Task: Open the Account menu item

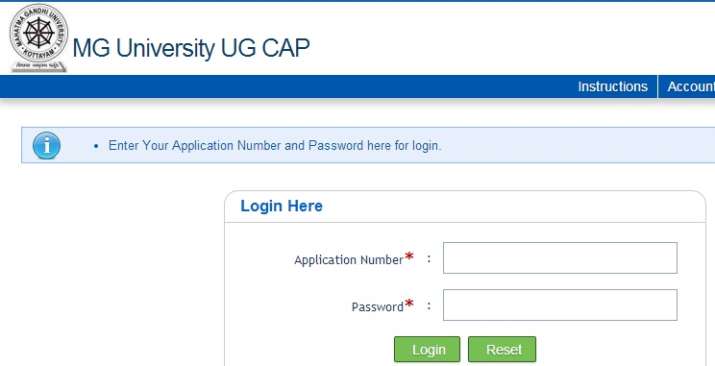Action: (691, 87)
